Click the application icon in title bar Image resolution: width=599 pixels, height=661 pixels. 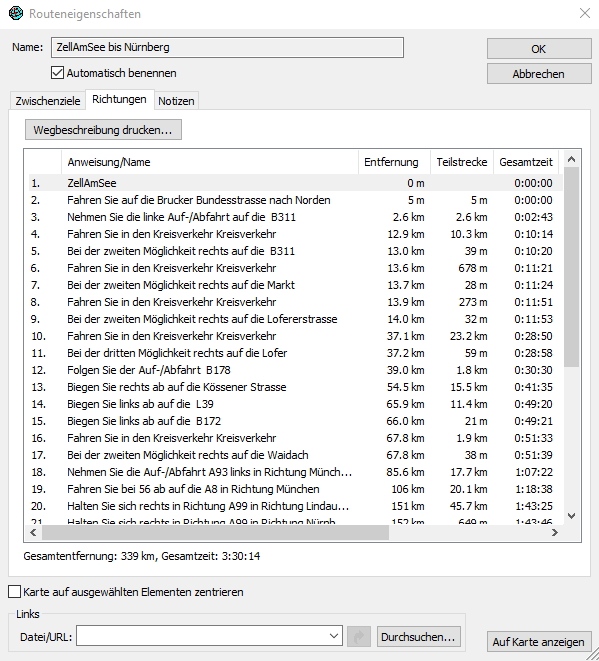coord(16,13)
